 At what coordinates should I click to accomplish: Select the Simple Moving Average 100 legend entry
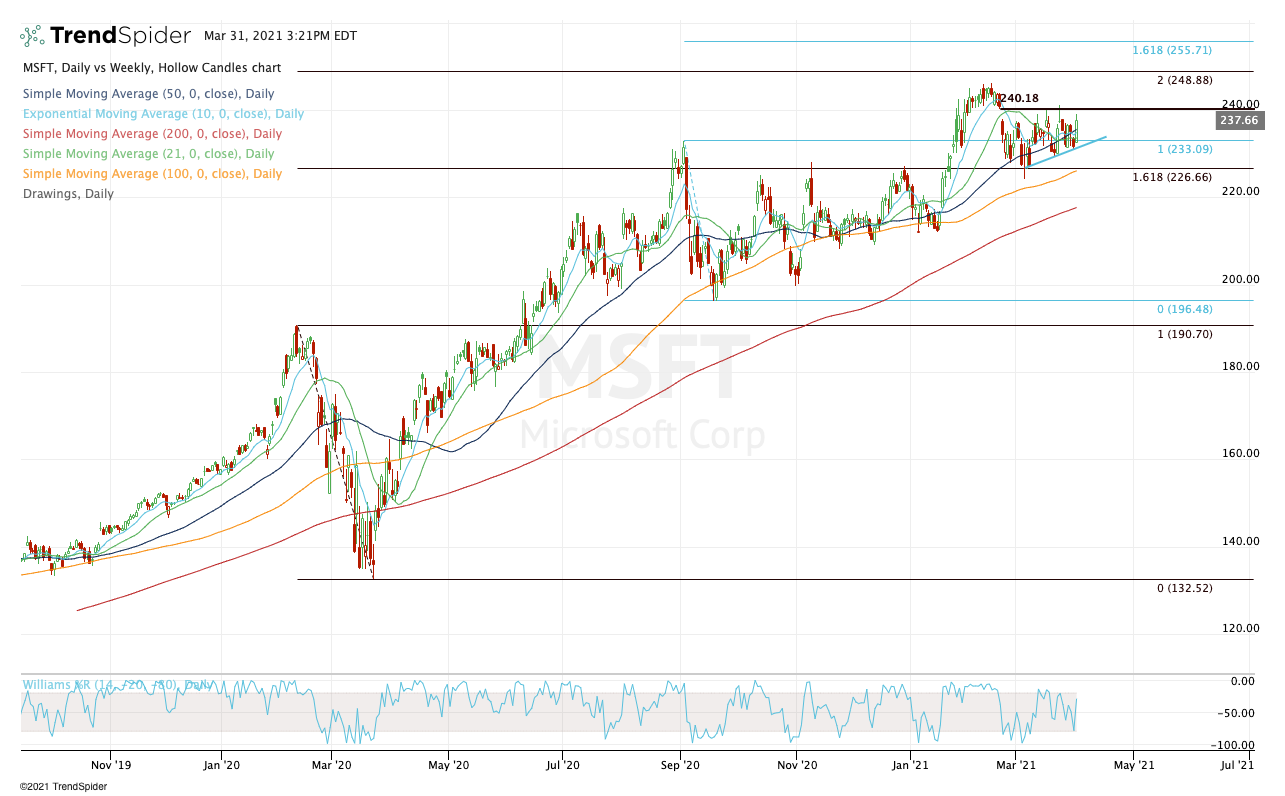pos(152,174)
